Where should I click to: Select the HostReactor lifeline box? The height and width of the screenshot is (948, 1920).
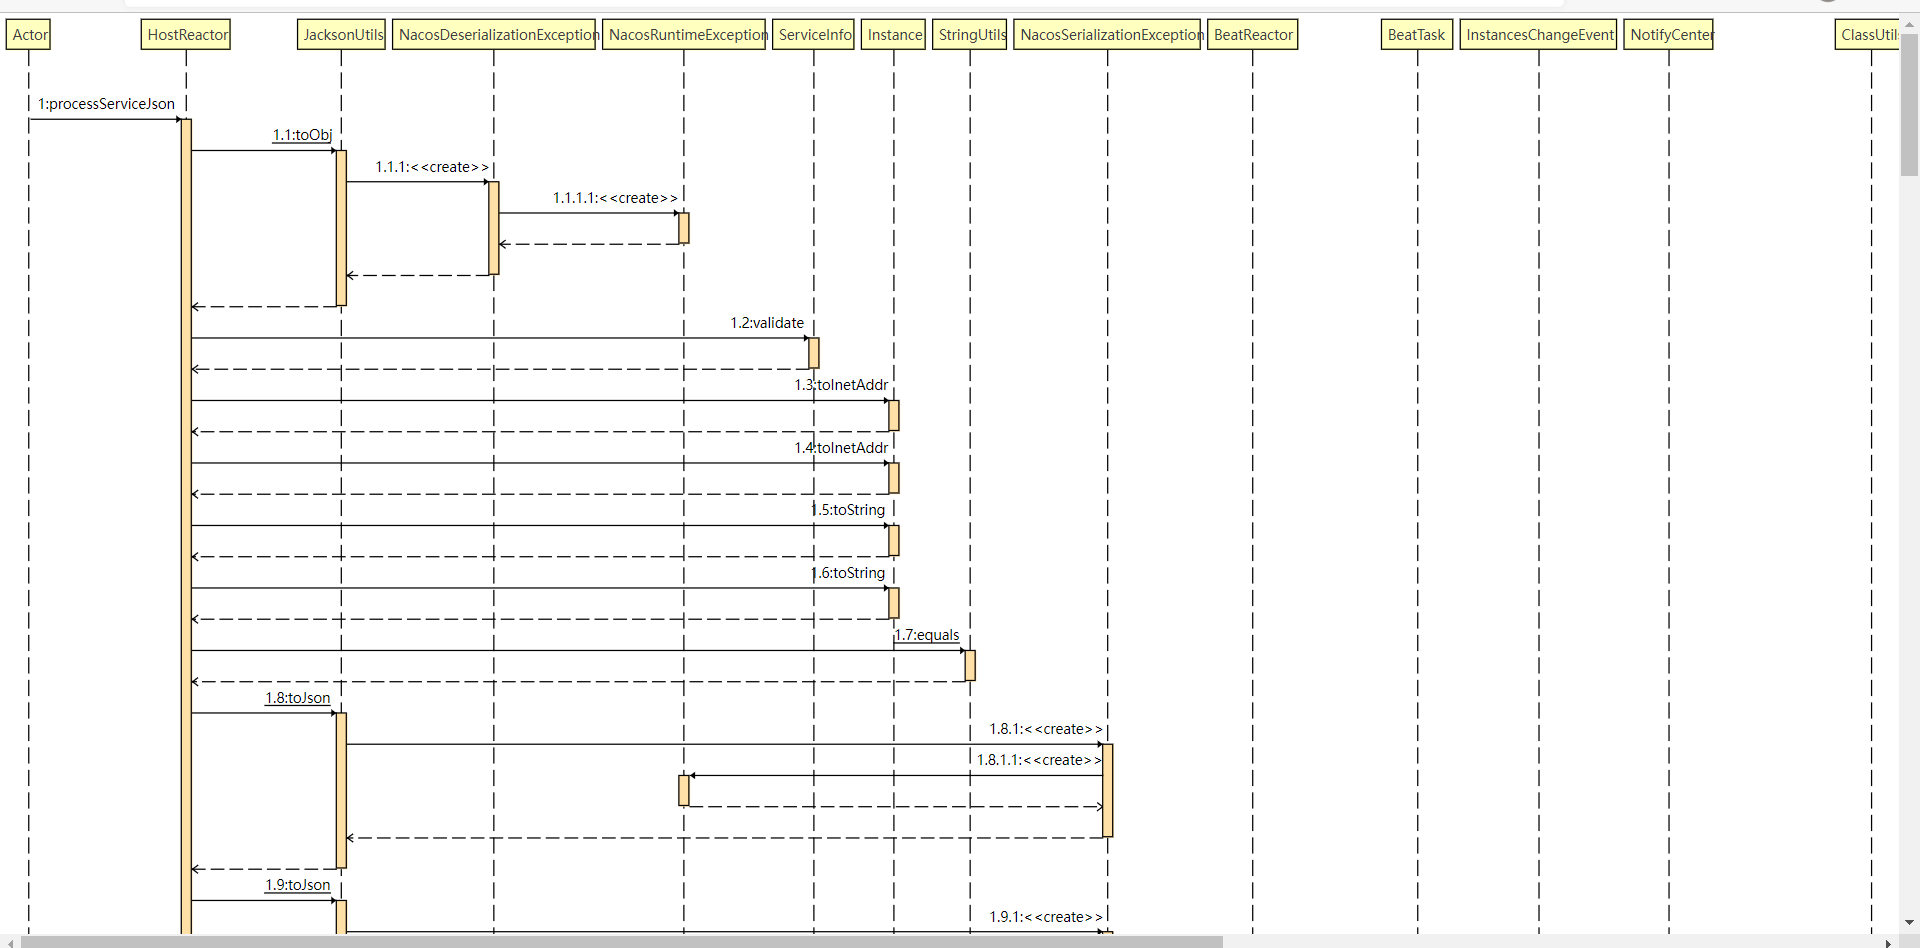[186, 34]
